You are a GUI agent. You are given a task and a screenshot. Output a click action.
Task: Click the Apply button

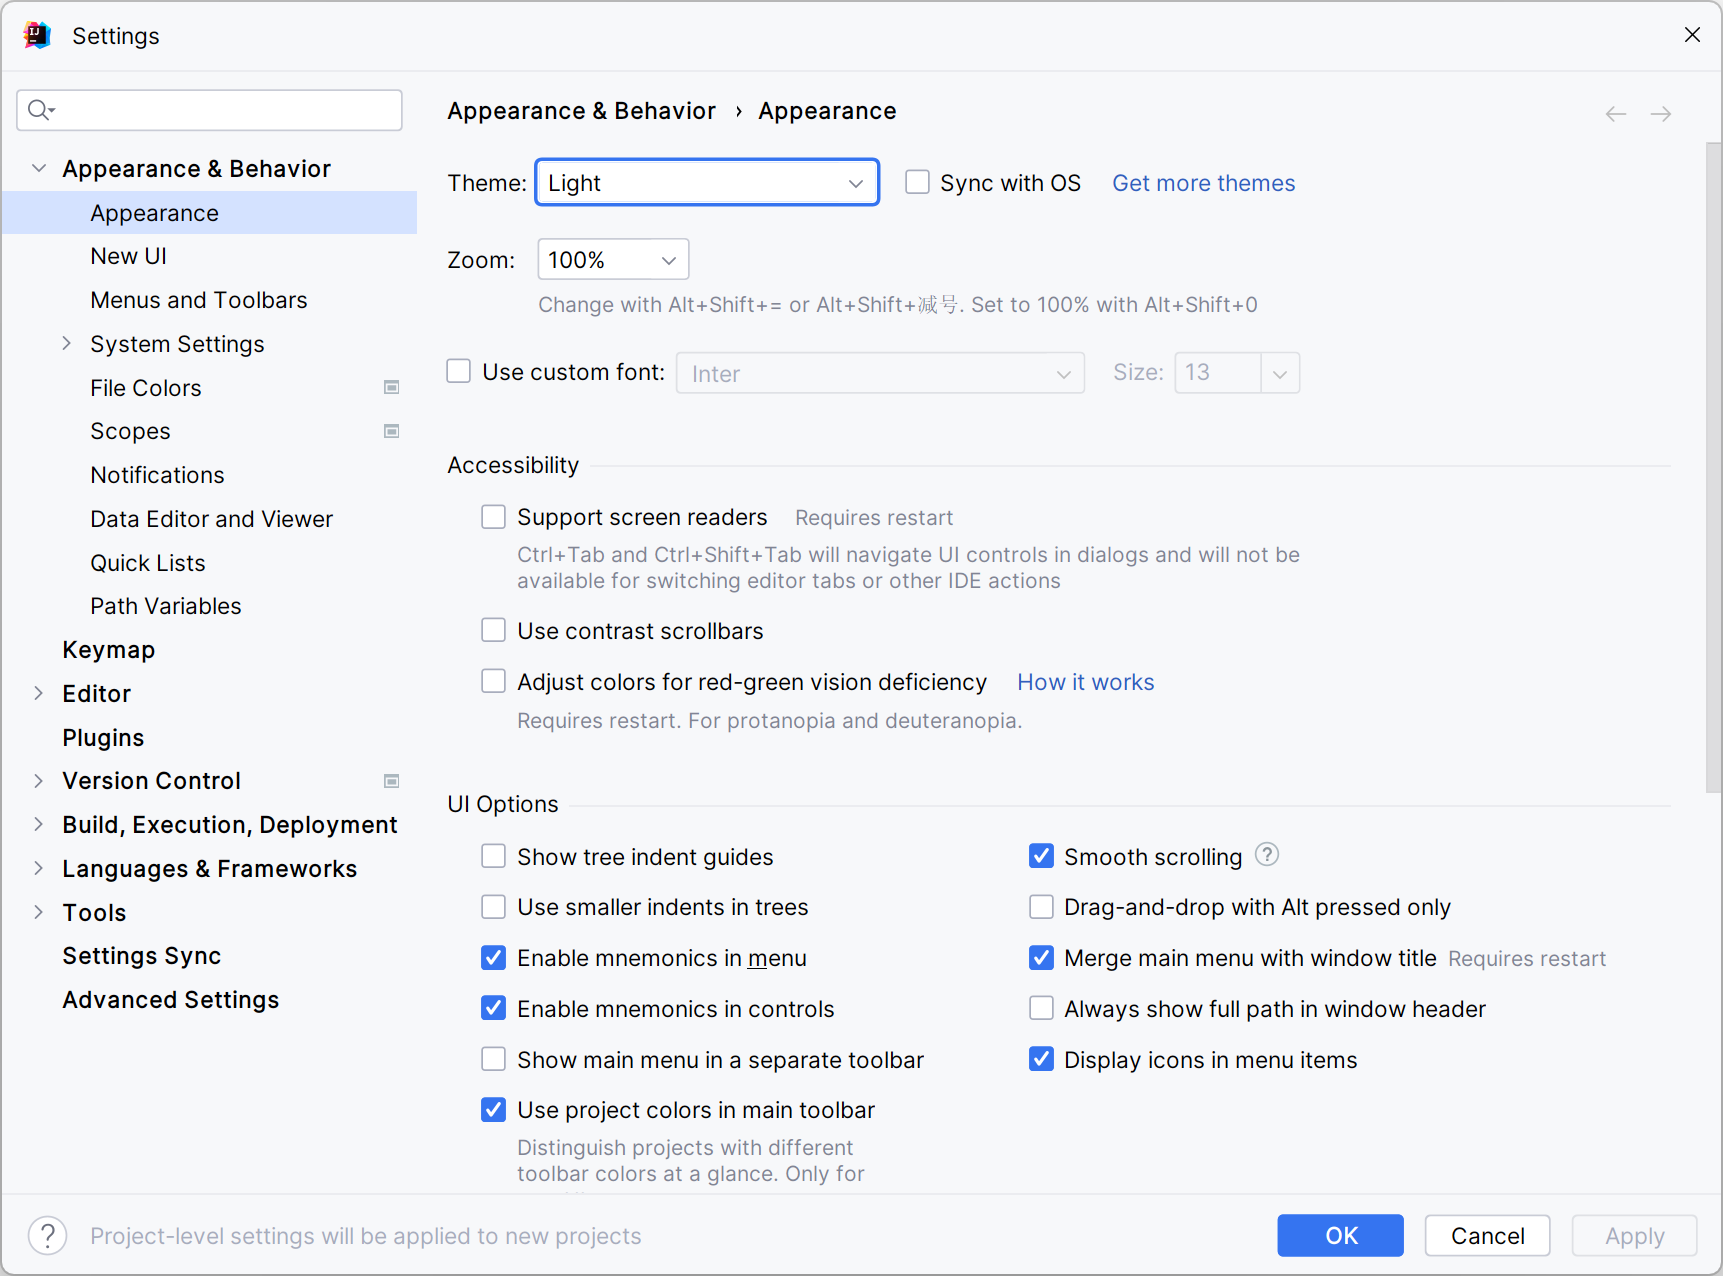1634,1235
